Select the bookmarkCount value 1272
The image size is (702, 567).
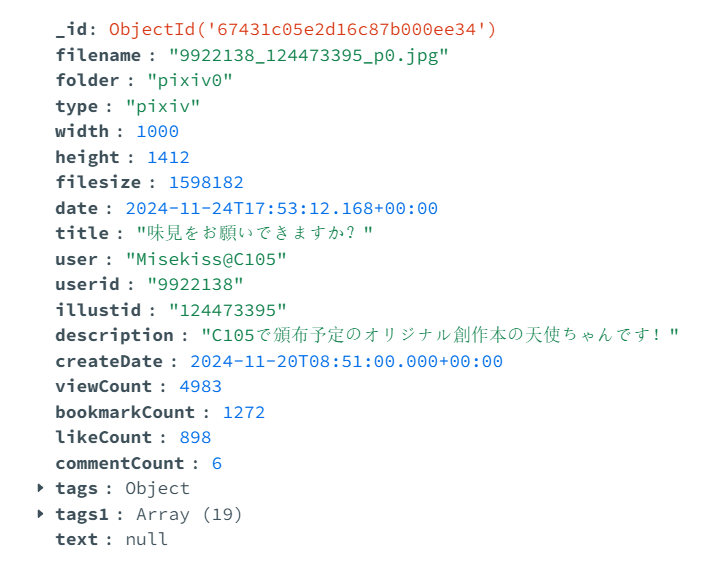tap(244, 412)
